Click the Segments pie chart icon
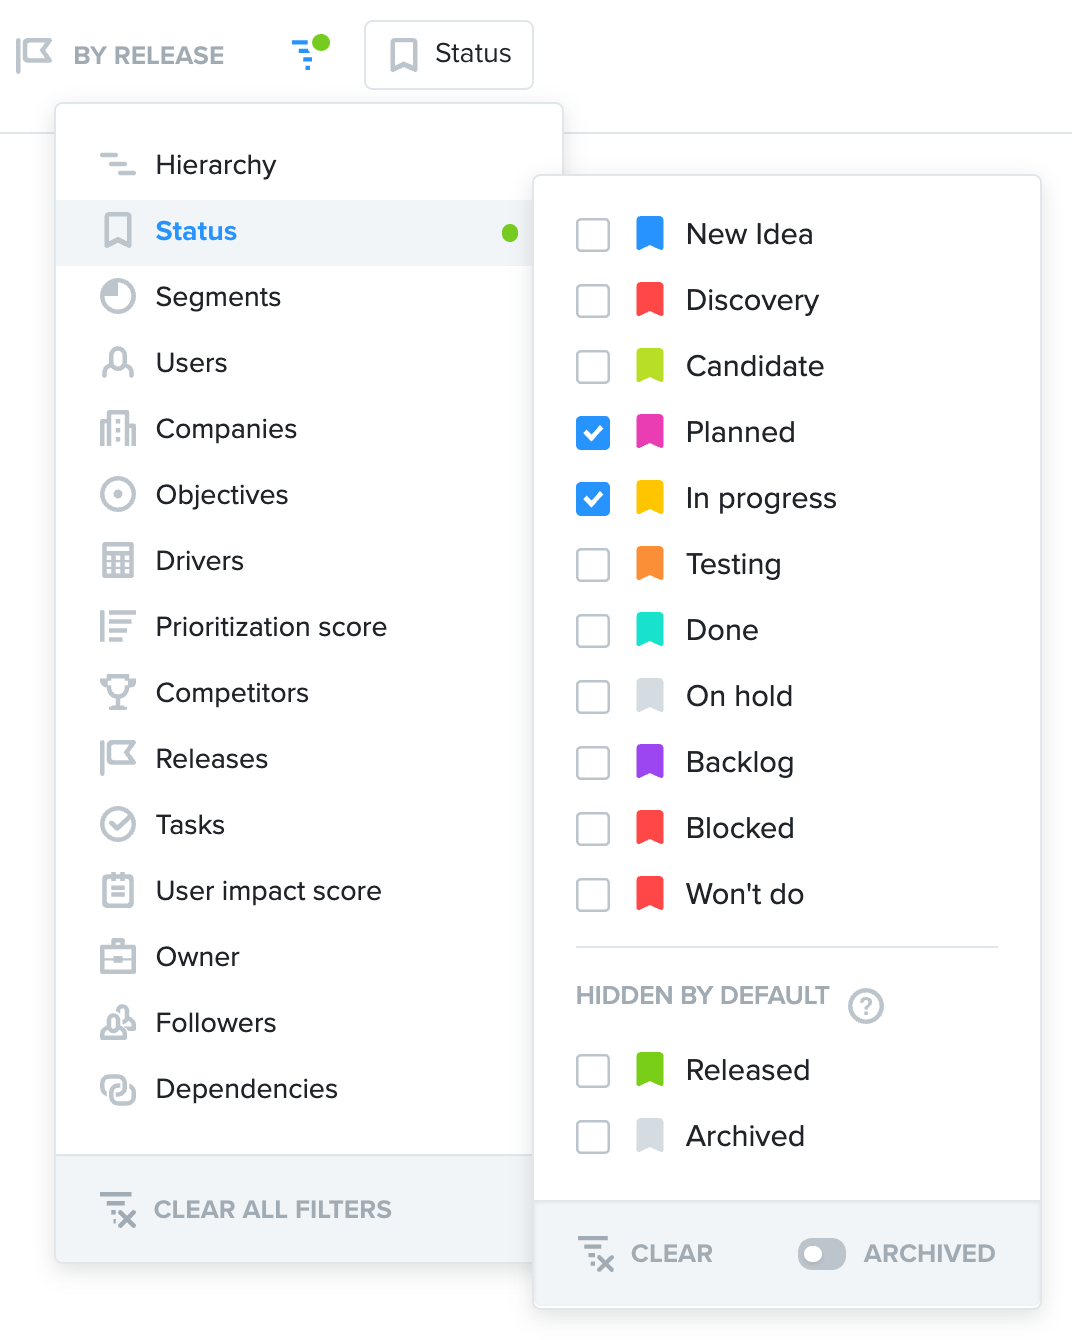 (118, 297)
